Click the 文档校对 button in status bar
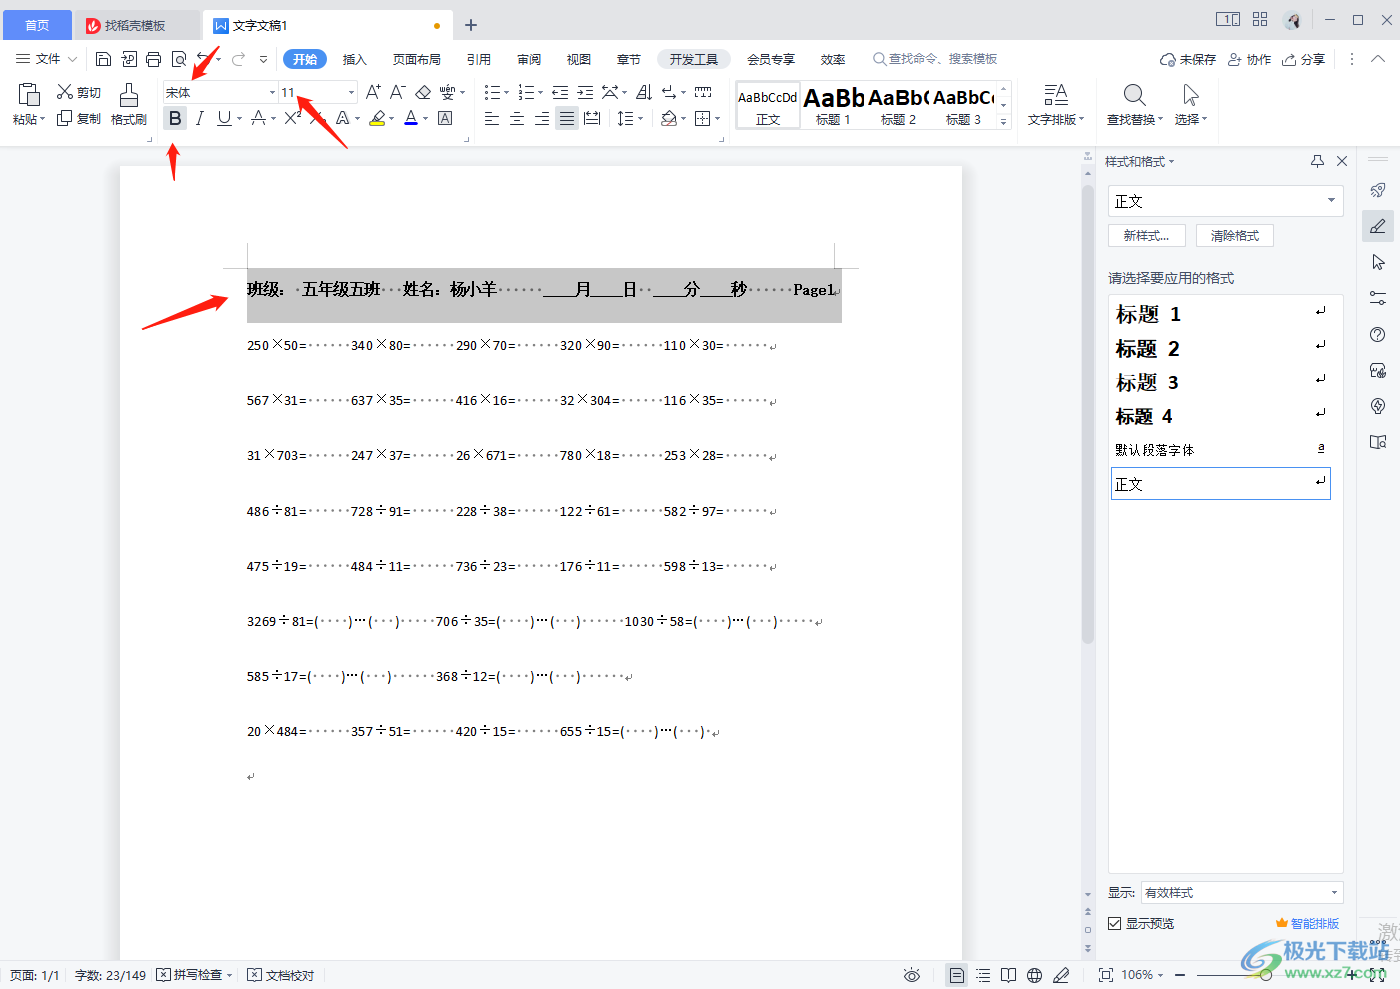This screenshot has width=1400, height=989. tap(281, 975)
